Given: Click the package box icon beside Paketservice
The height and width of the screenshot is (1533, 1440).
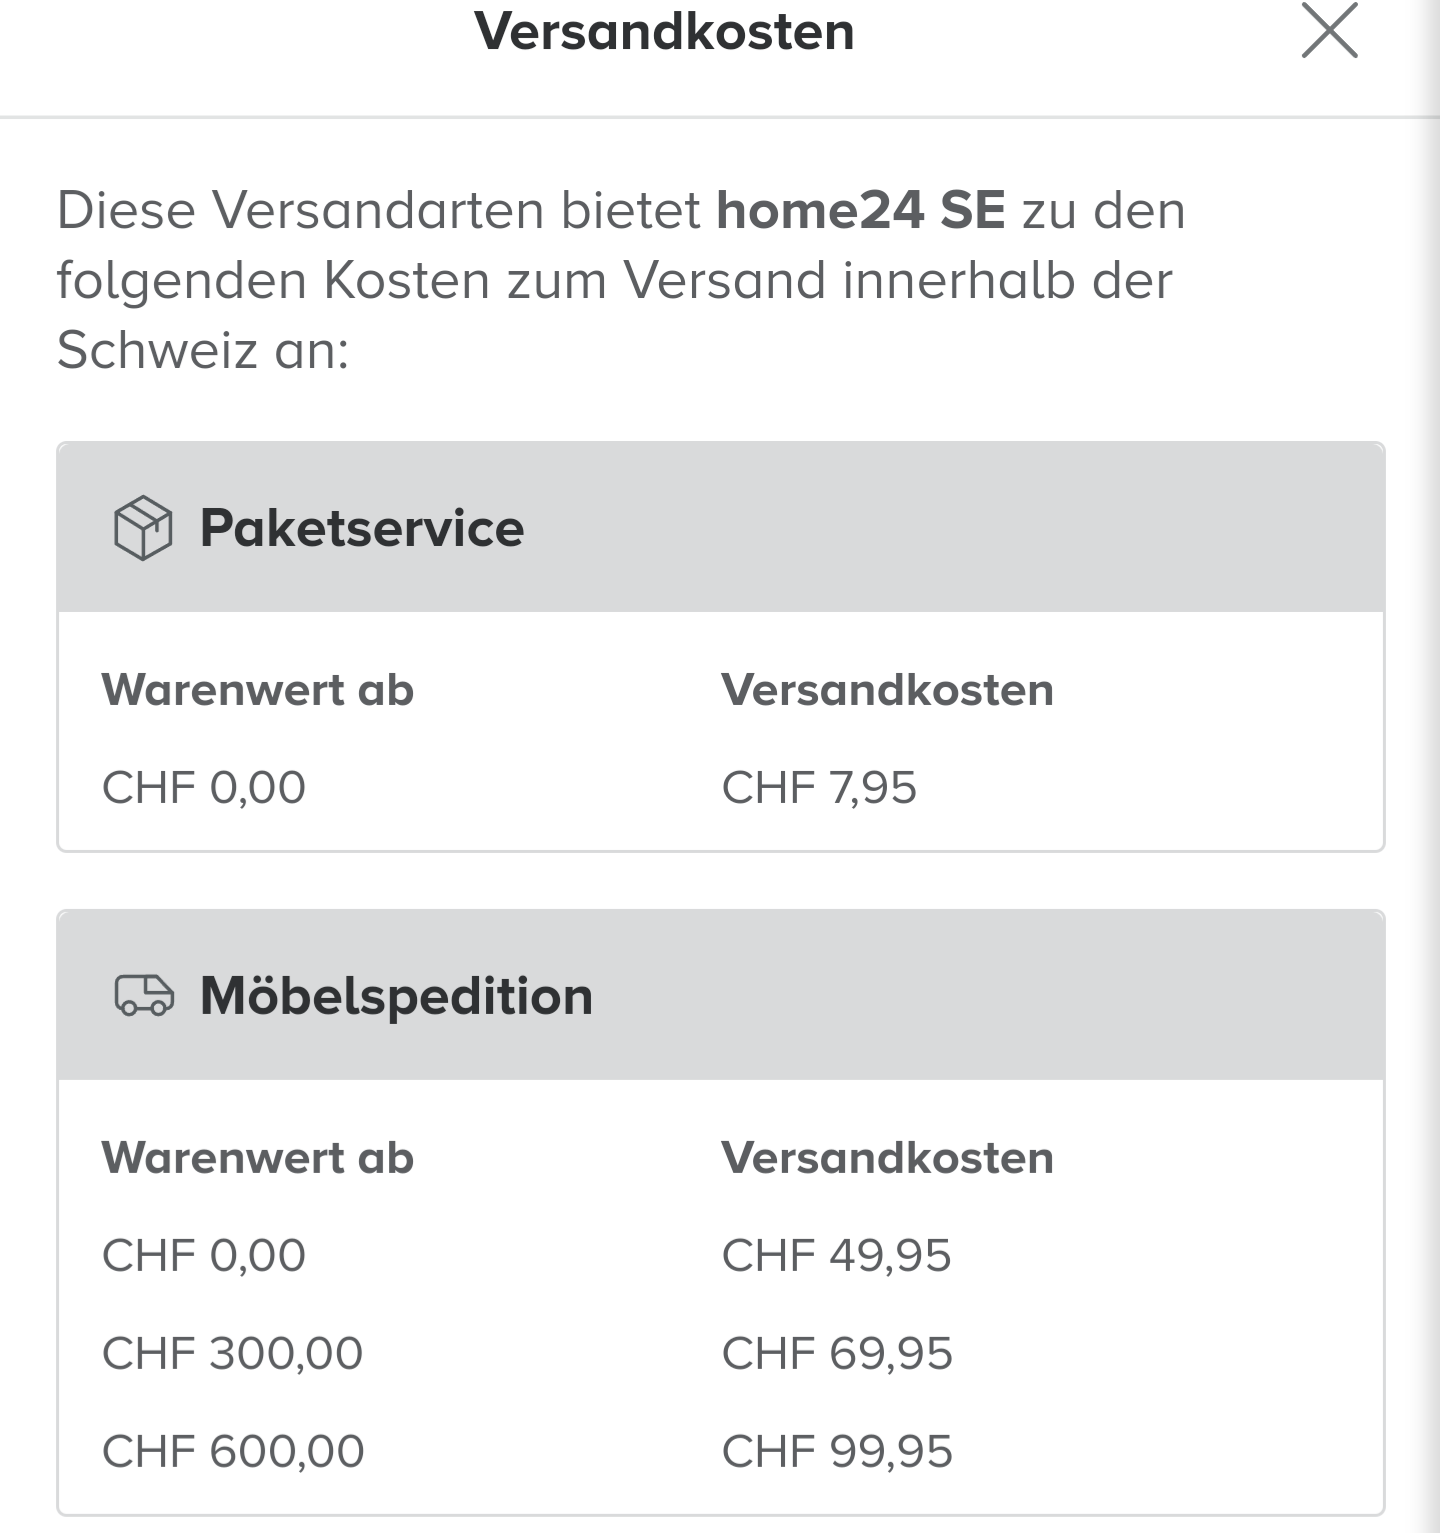Looking at the screenshot, I should pyautogui.click(x=143, y=528).
